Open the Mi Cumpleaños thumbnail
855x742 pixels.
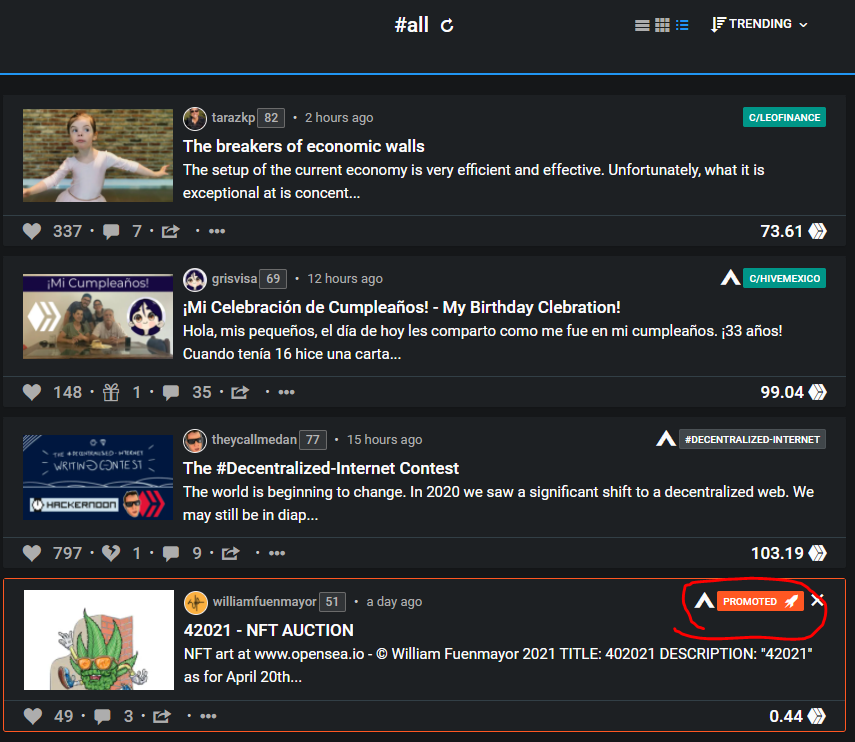tap(98, 316)
